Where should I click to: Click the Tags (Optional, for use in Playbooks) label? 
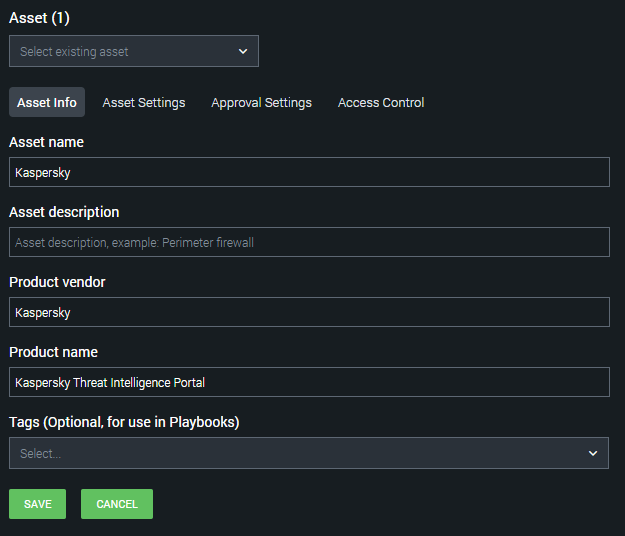[124, 422]
